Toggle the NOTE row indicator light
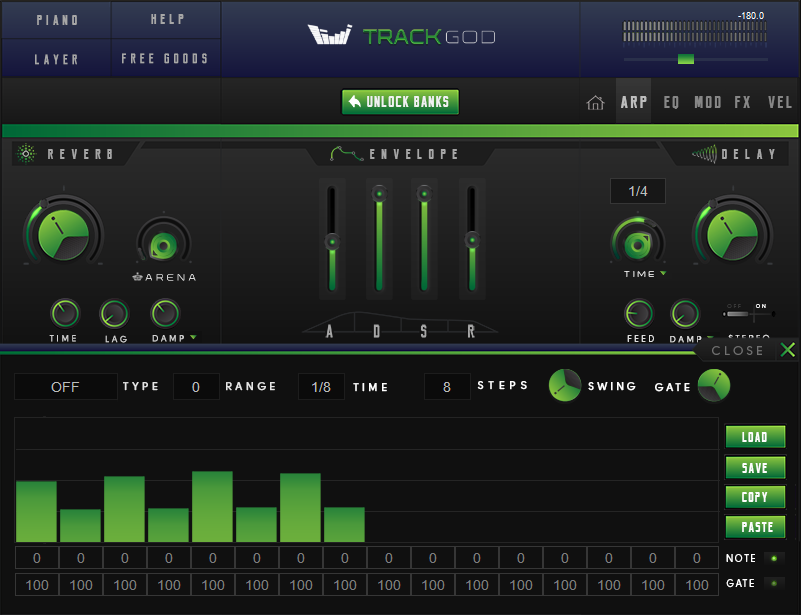Viewport: 801px width, 615px height. [774, 558]
